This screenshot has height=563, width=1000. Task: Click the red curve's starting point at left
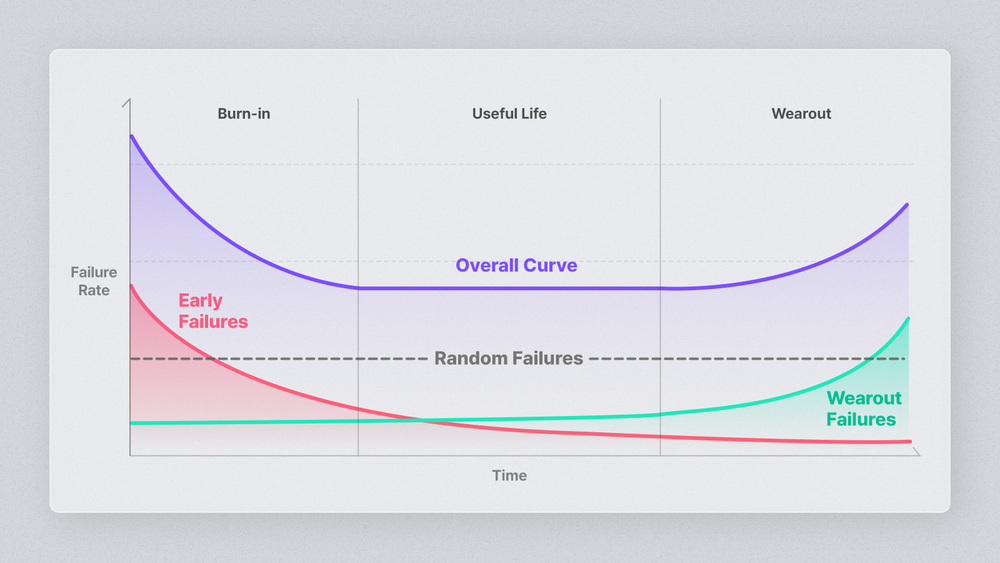point(131,287)
